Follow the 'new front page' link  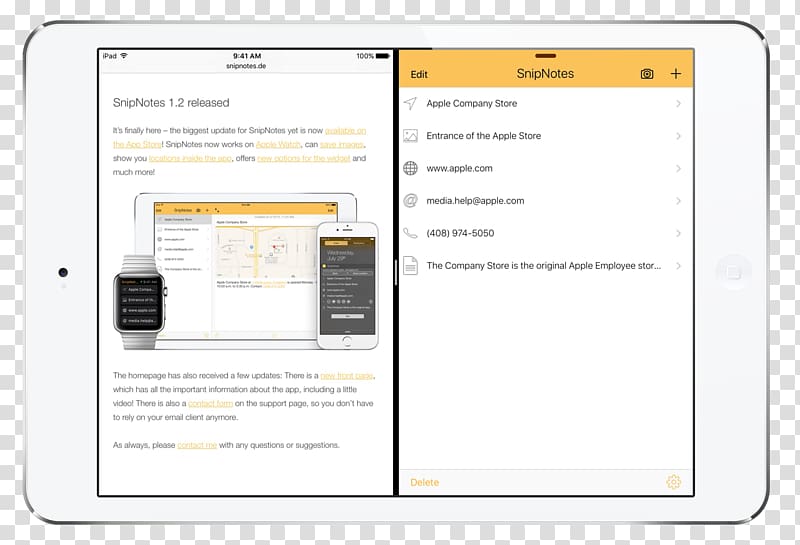[x=346, y=376]
